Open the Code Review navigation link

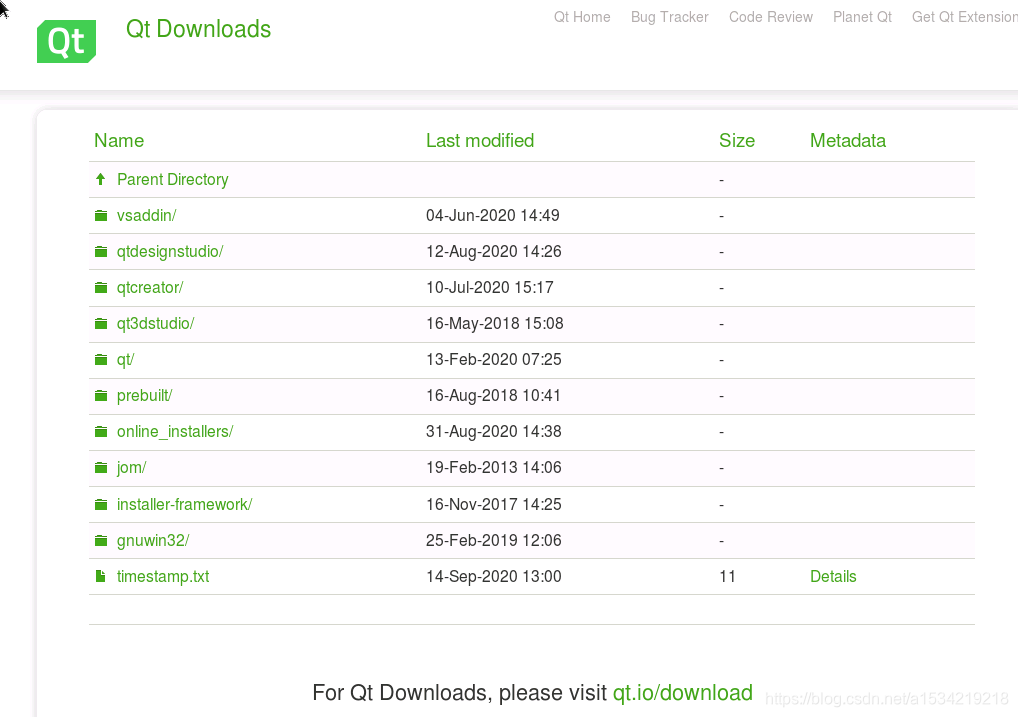tap(771, 17)
